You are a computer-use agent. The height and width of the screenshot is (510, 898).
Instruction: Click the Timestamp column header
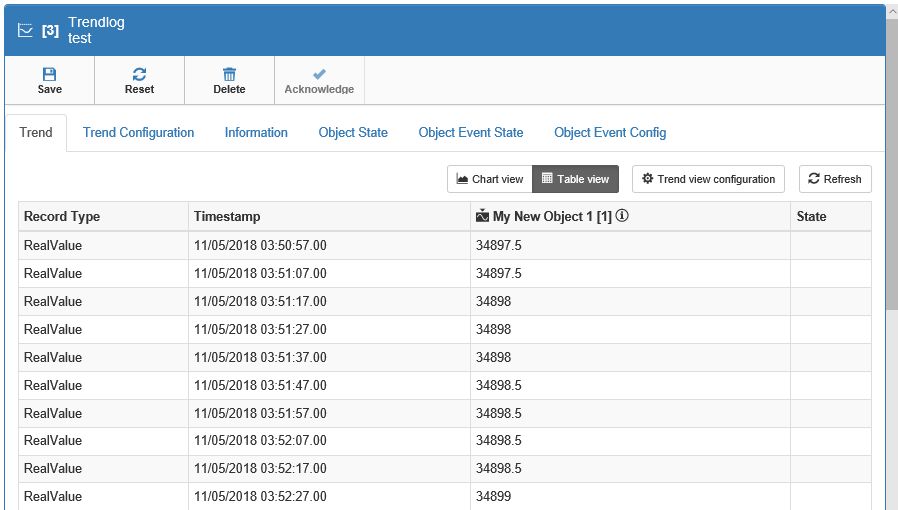(227, 216)
